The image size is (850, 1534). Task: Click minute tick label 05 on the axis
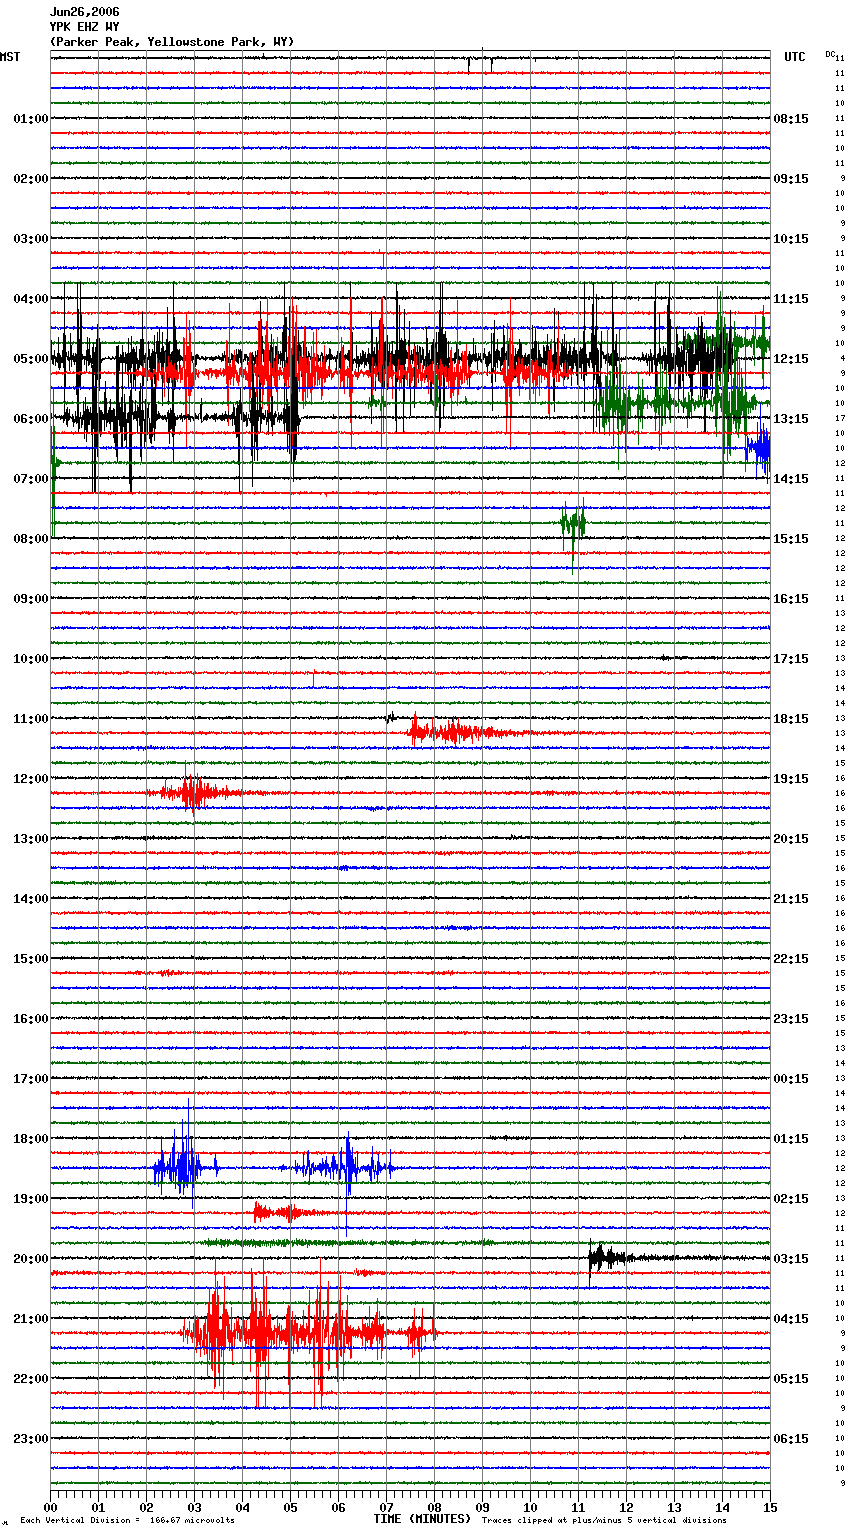click(x=290, y=1506)
